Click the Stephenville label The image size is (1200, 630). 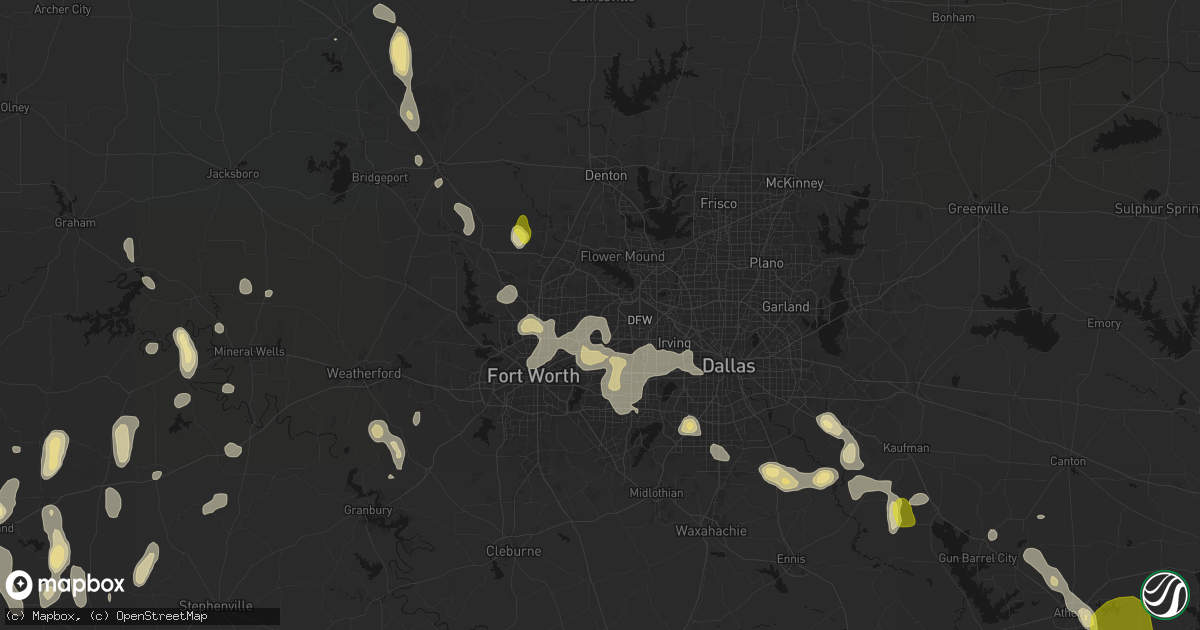click(x=215, y=605)
